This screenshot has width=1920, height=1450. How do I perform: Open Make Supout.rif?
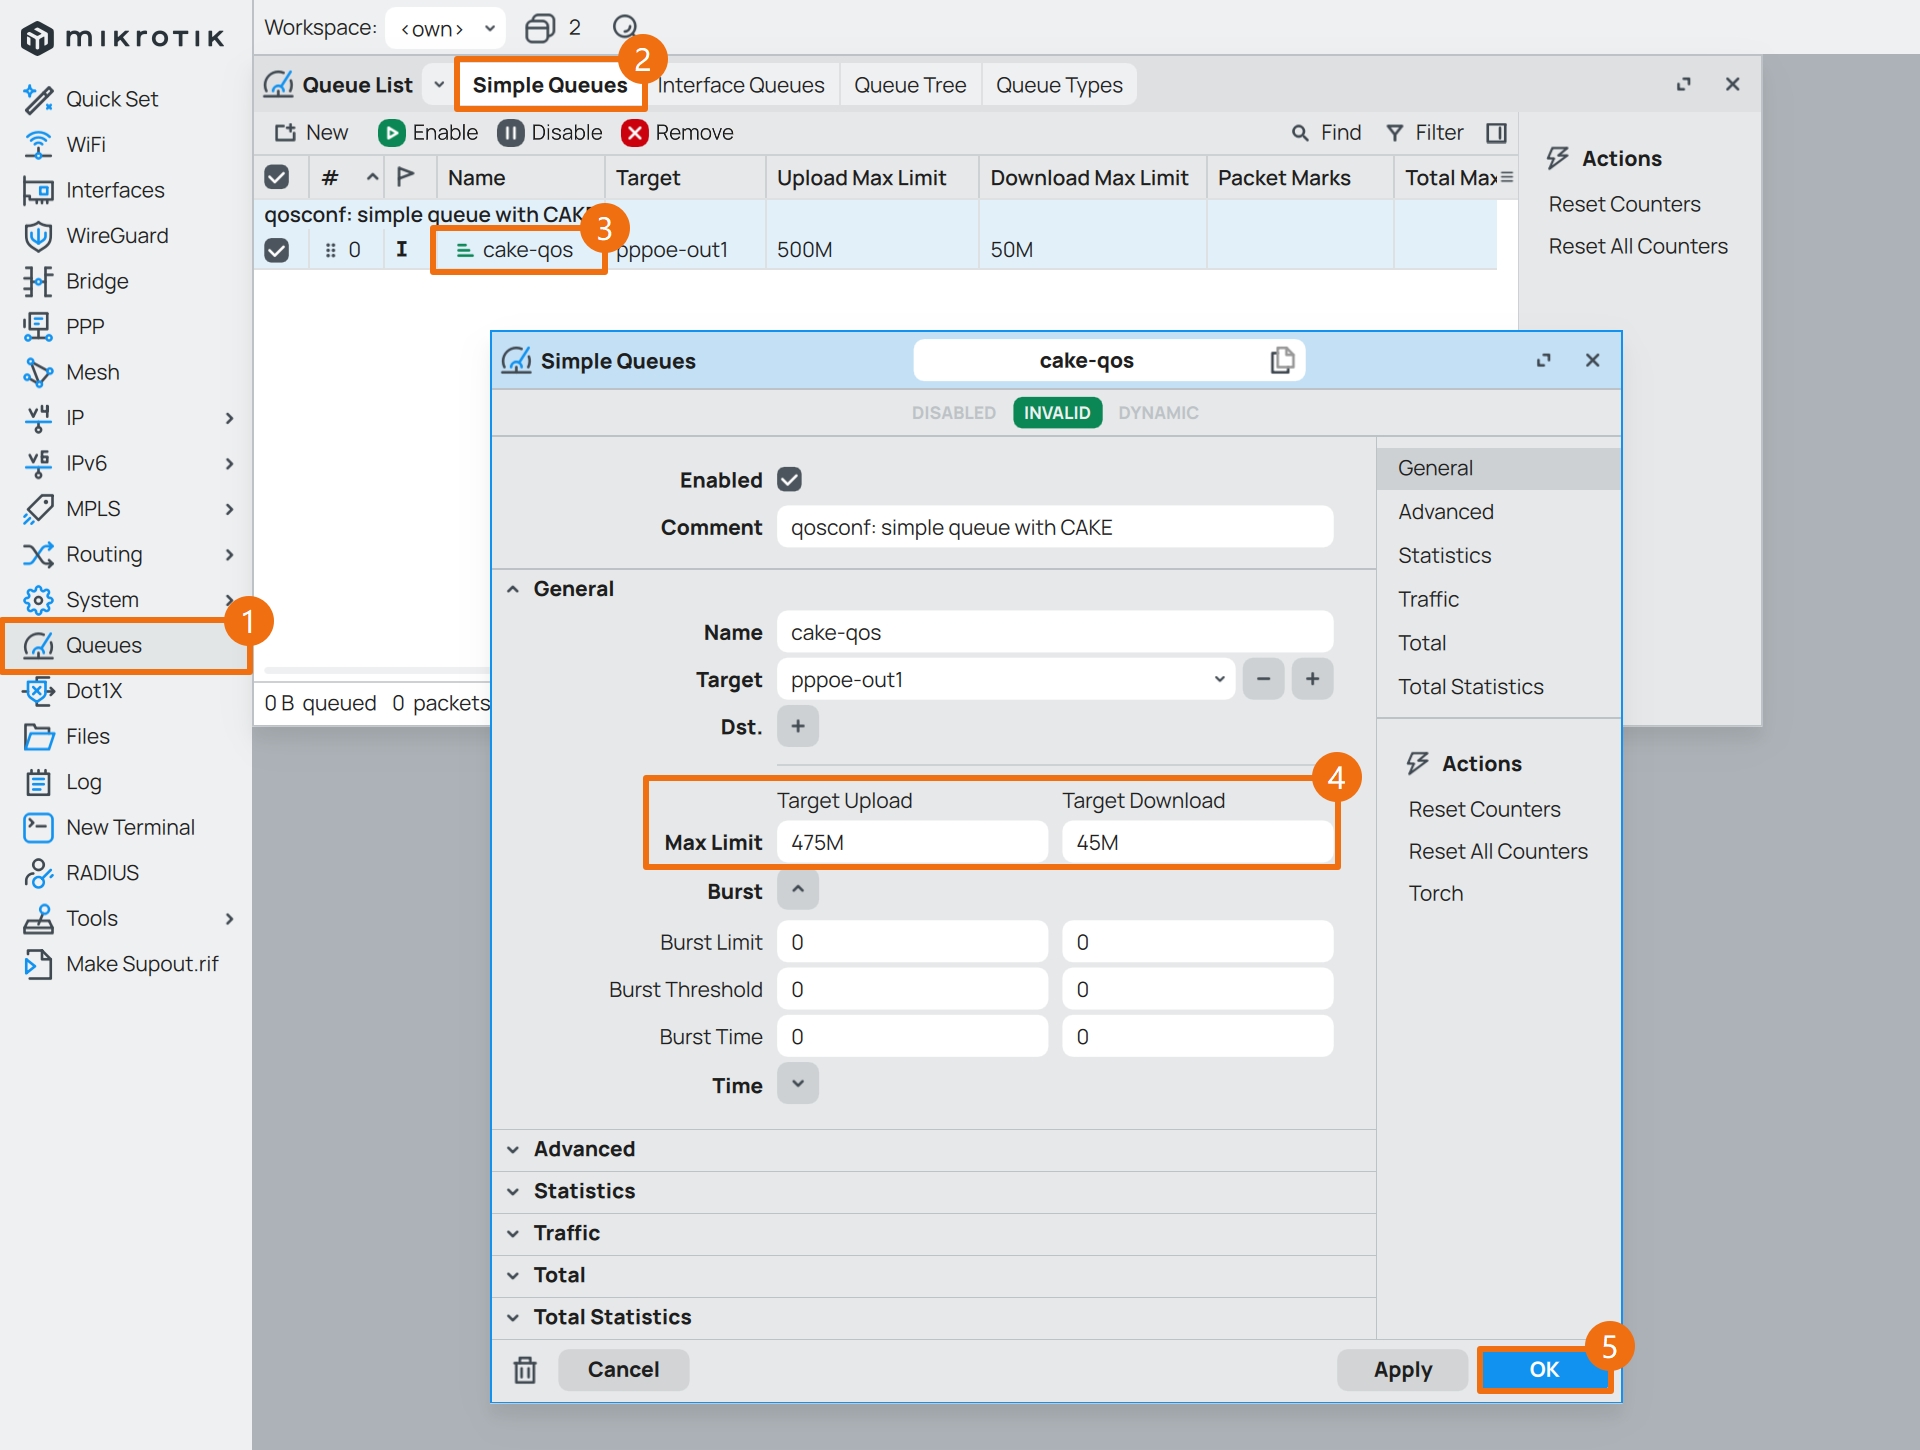[x=142, y=964]
